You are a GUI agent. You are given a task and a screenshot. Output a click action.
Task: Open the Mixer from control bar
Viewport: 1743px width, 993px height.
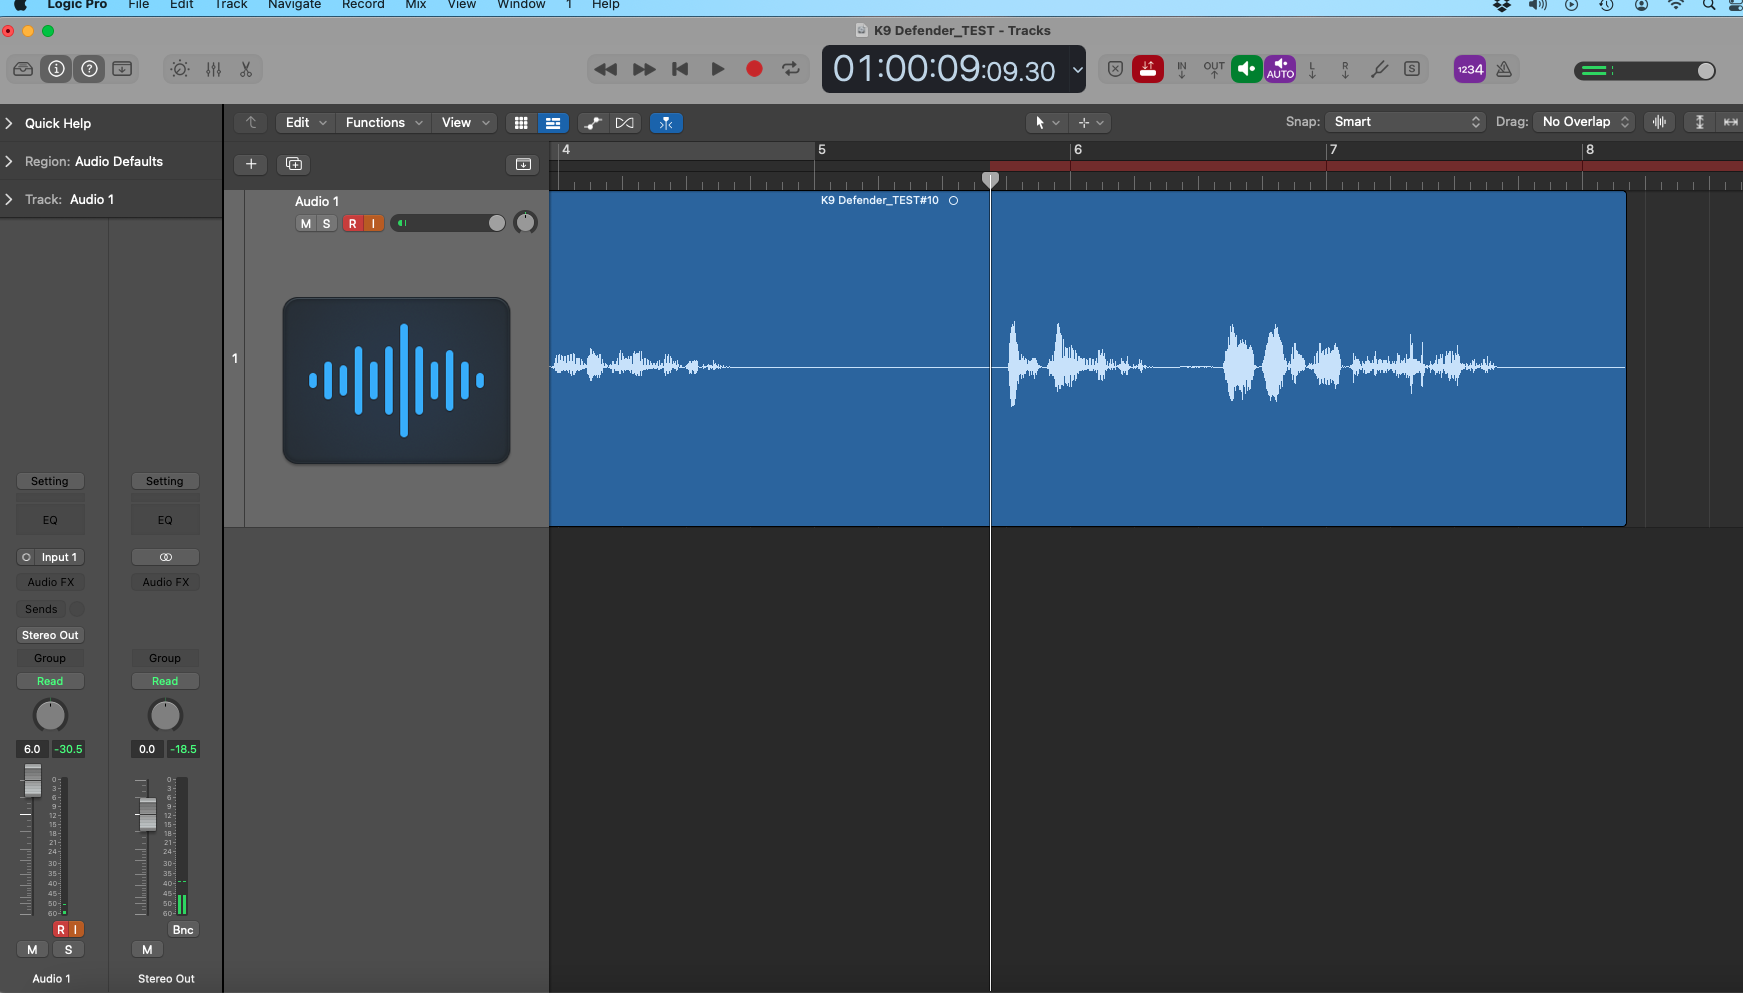coord(213,69)
